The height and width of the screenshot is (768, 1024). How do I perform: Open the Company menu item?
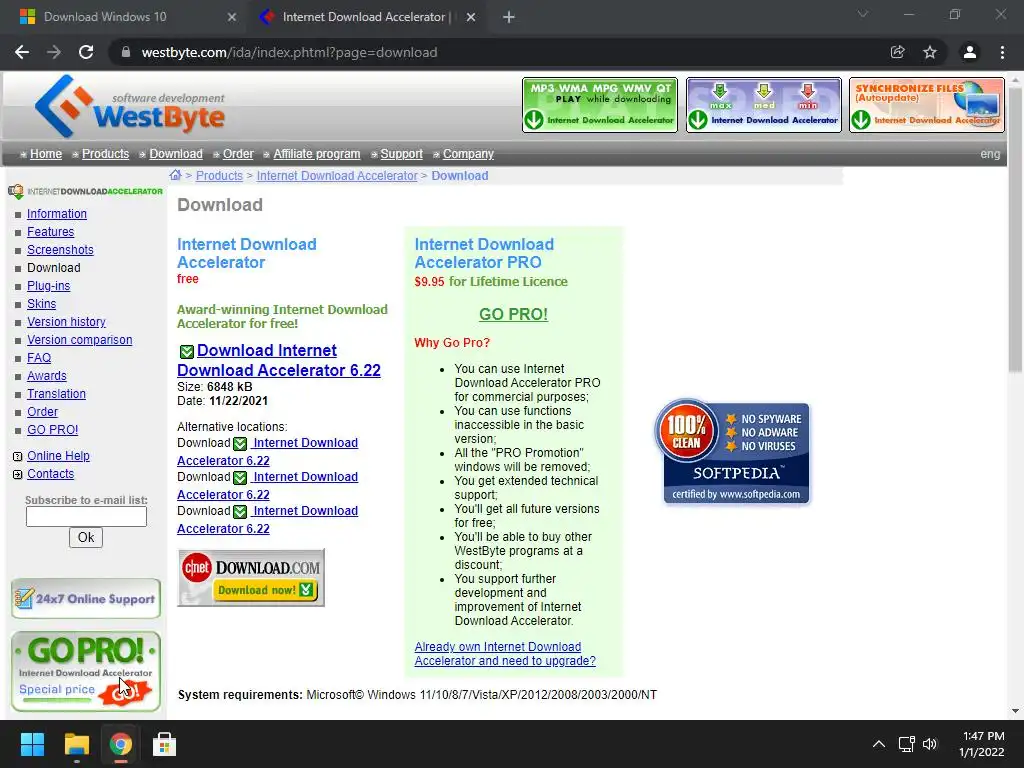(x=468, y=154)
